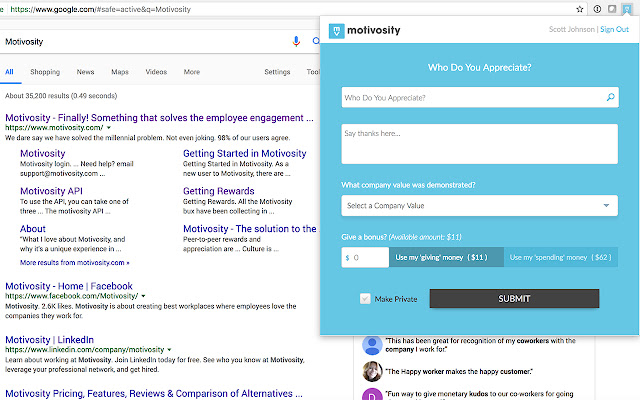Open the Motivosity API sitelink
Viewport: 640px width, 400px height.
point(51,191)
